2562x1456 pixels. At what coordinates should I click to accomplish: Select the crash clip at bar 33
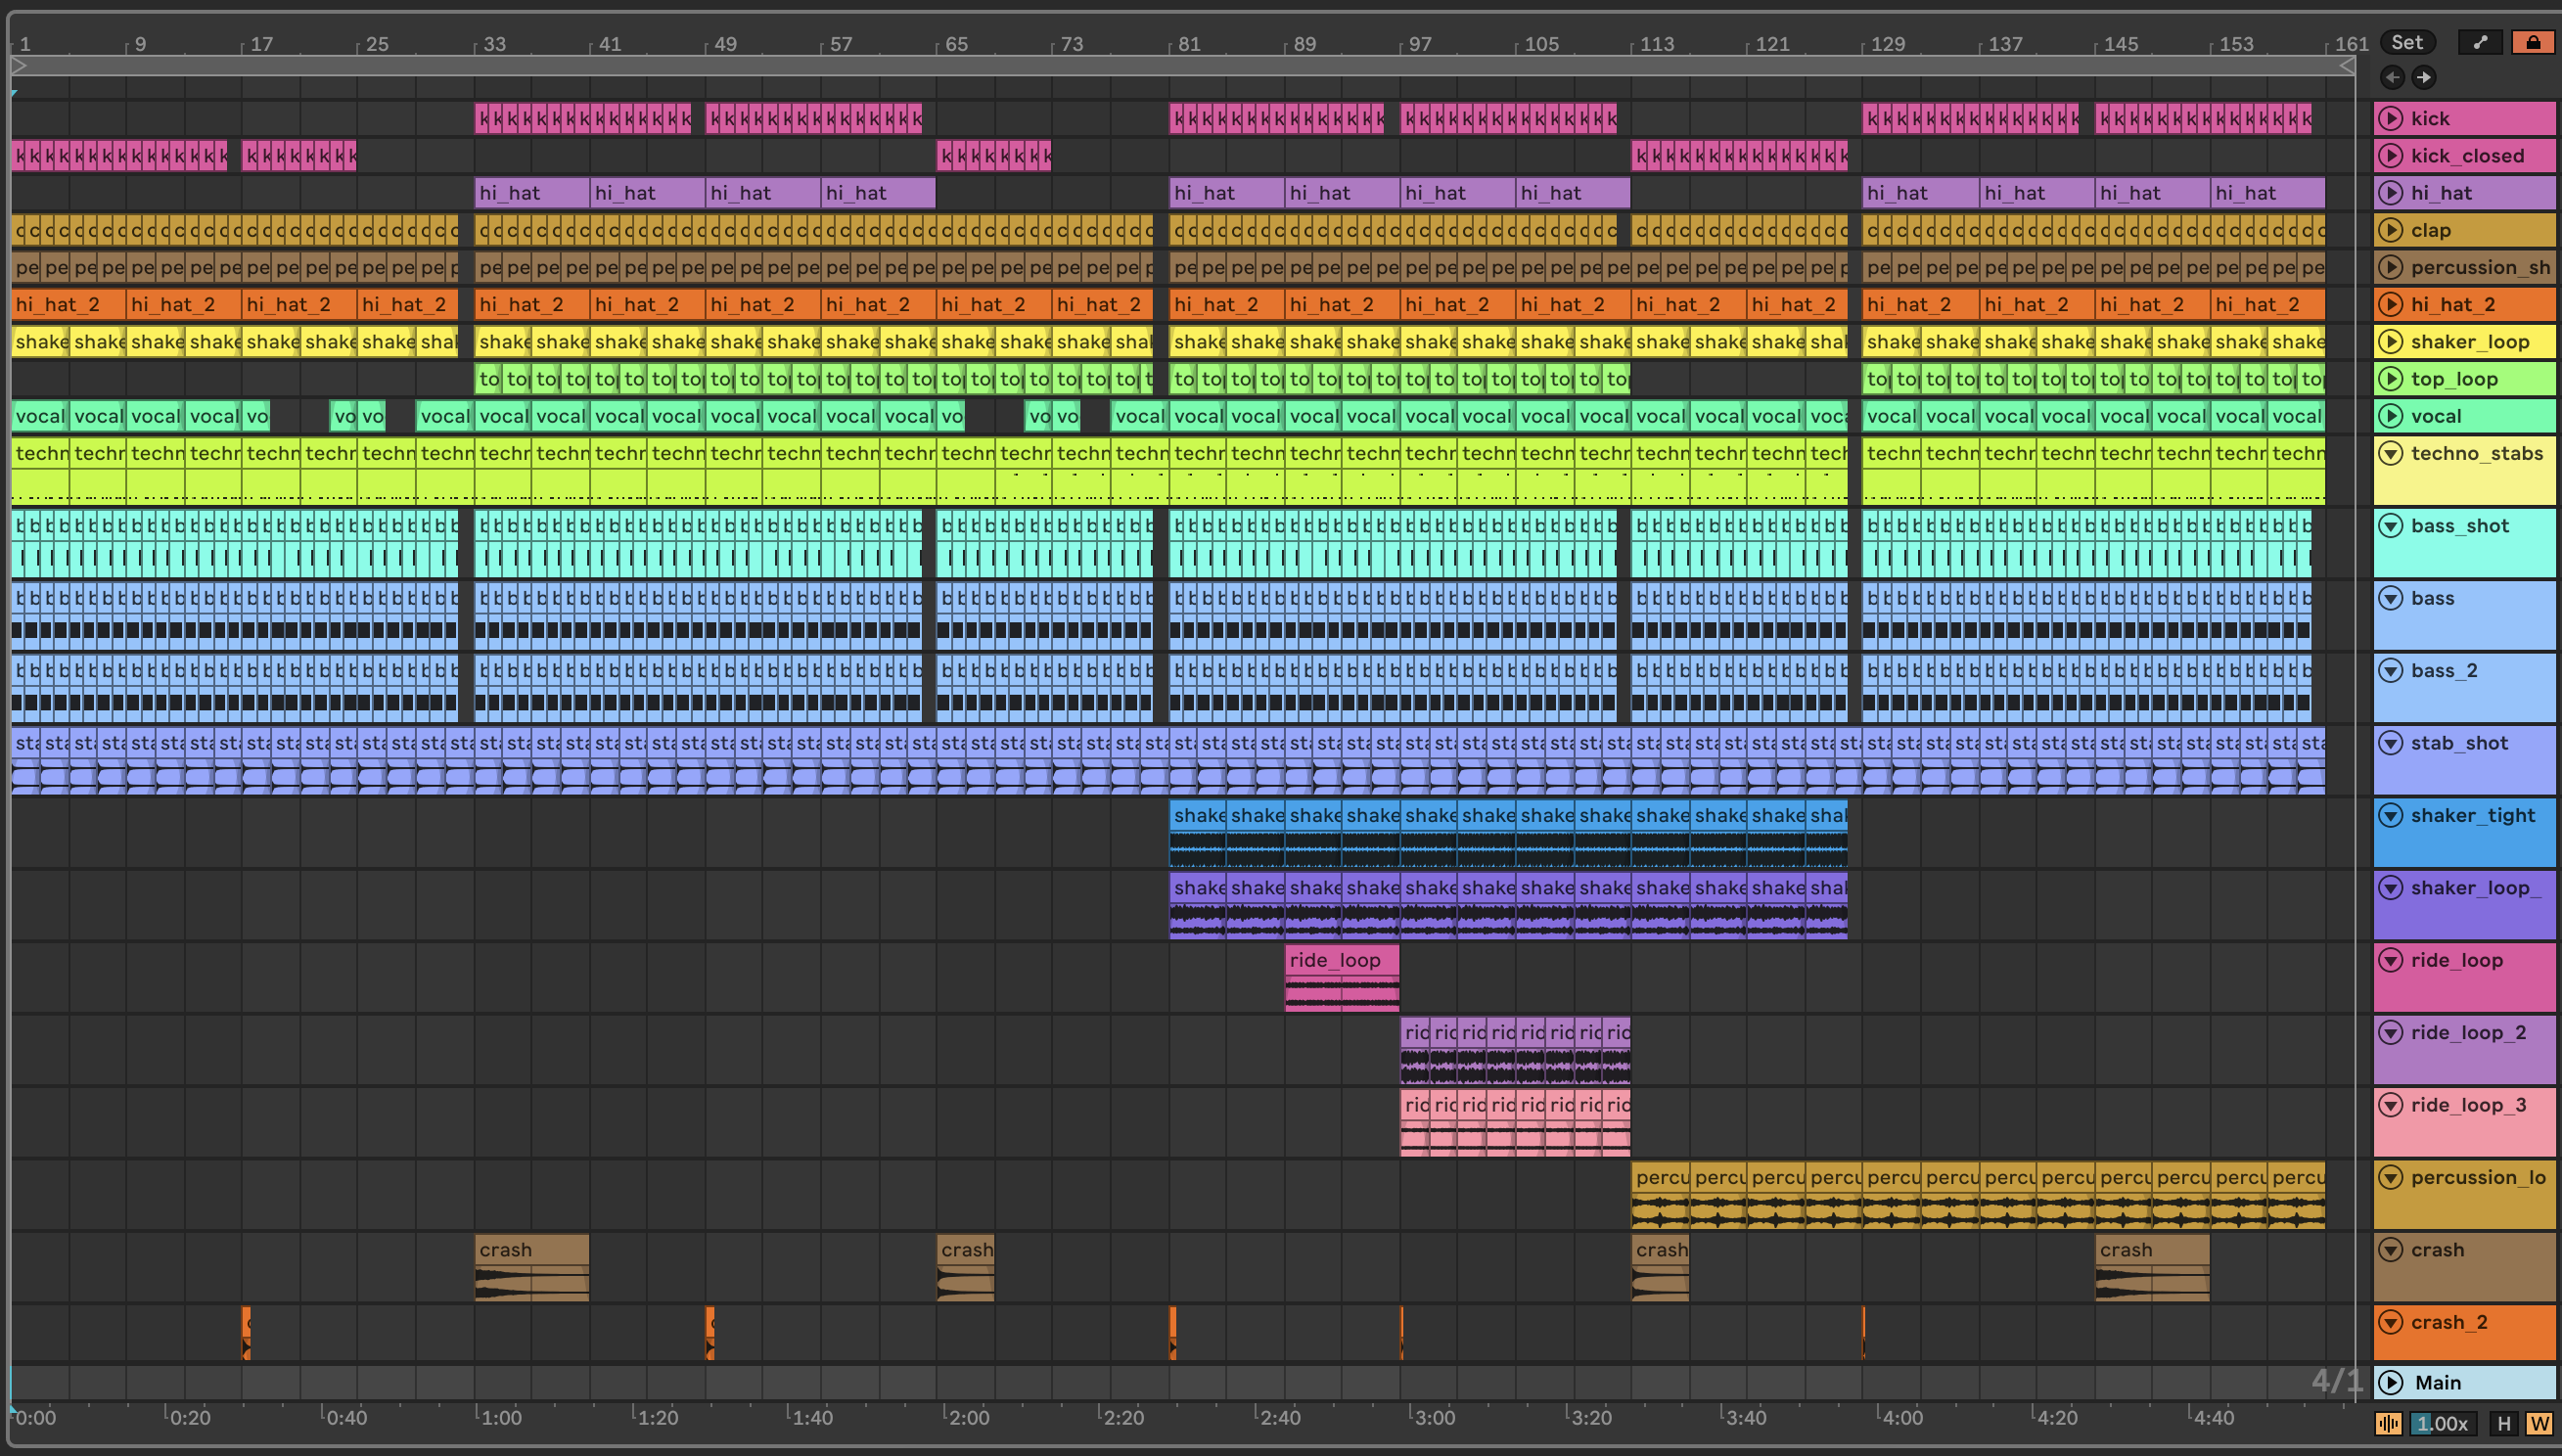click(x=531, y=1267)
